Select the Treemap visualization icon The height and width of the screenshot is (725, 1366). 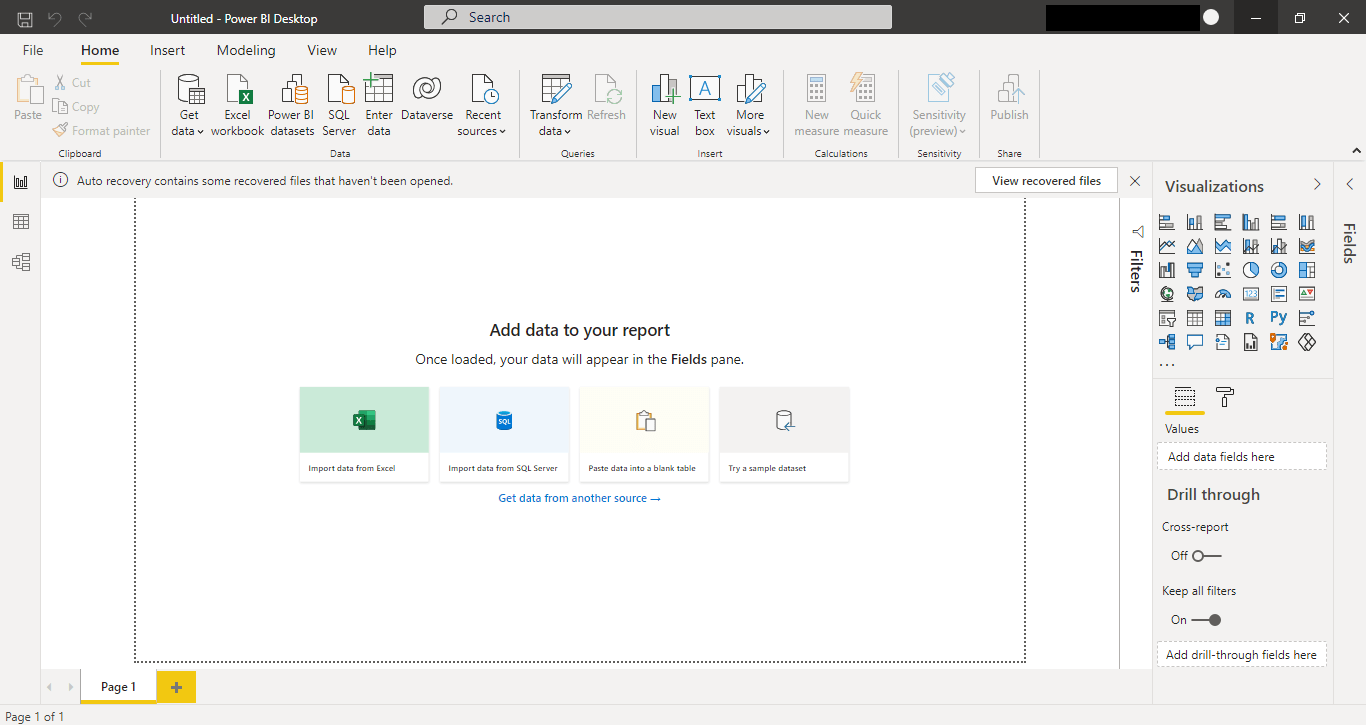click(1307, 269)
